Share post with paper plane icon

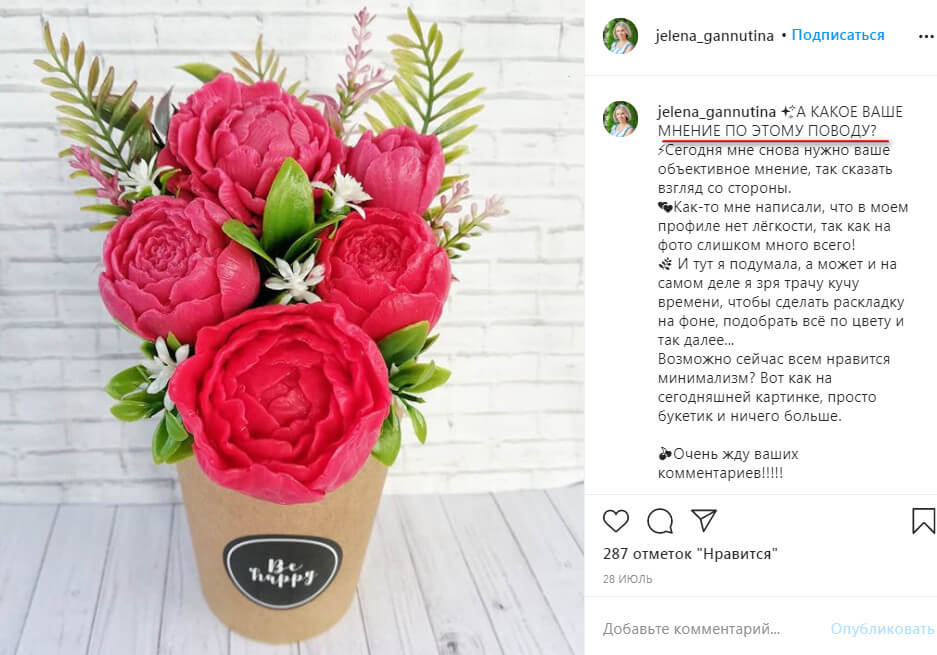coord(704,520)
